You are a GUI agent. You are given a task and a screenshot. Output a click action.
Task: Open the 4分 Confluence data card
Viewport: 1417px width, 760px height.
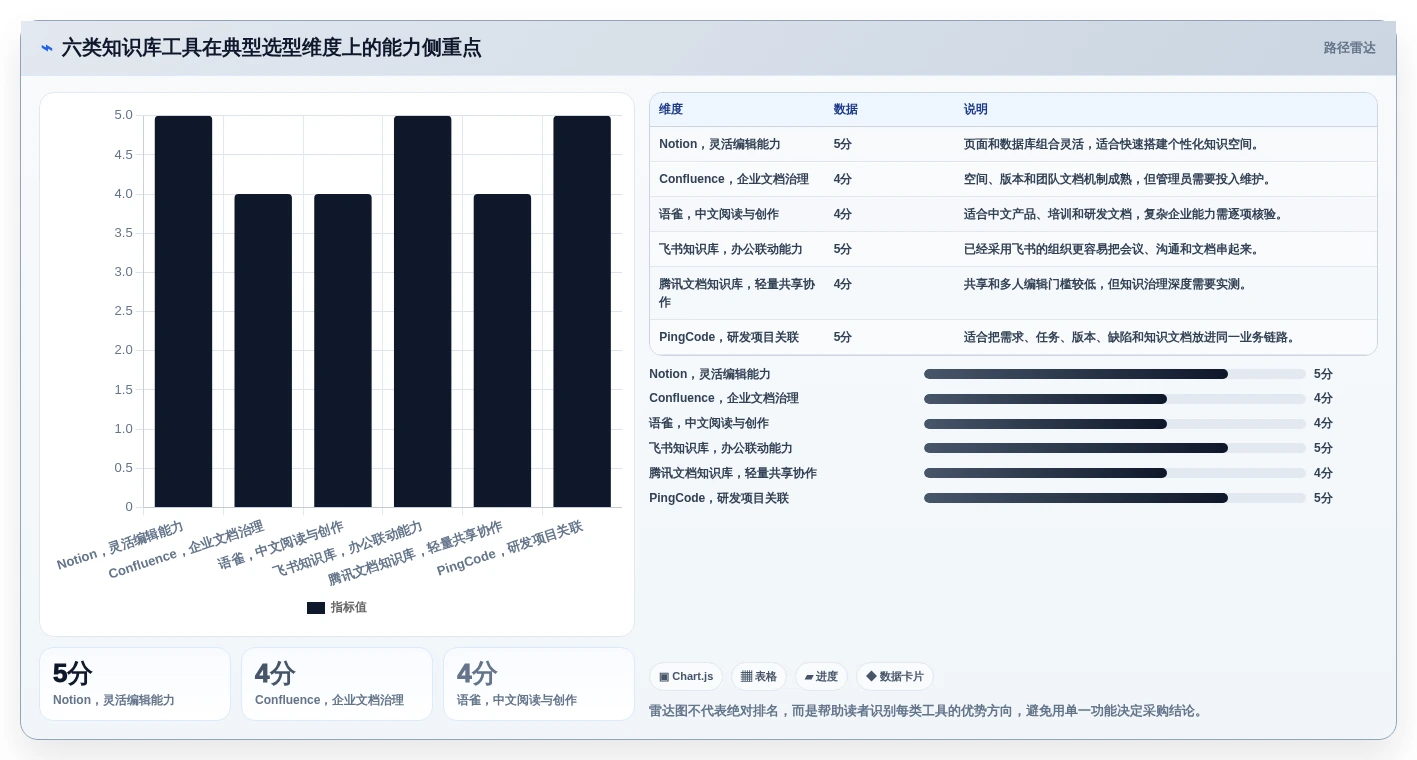click(337, 684)
